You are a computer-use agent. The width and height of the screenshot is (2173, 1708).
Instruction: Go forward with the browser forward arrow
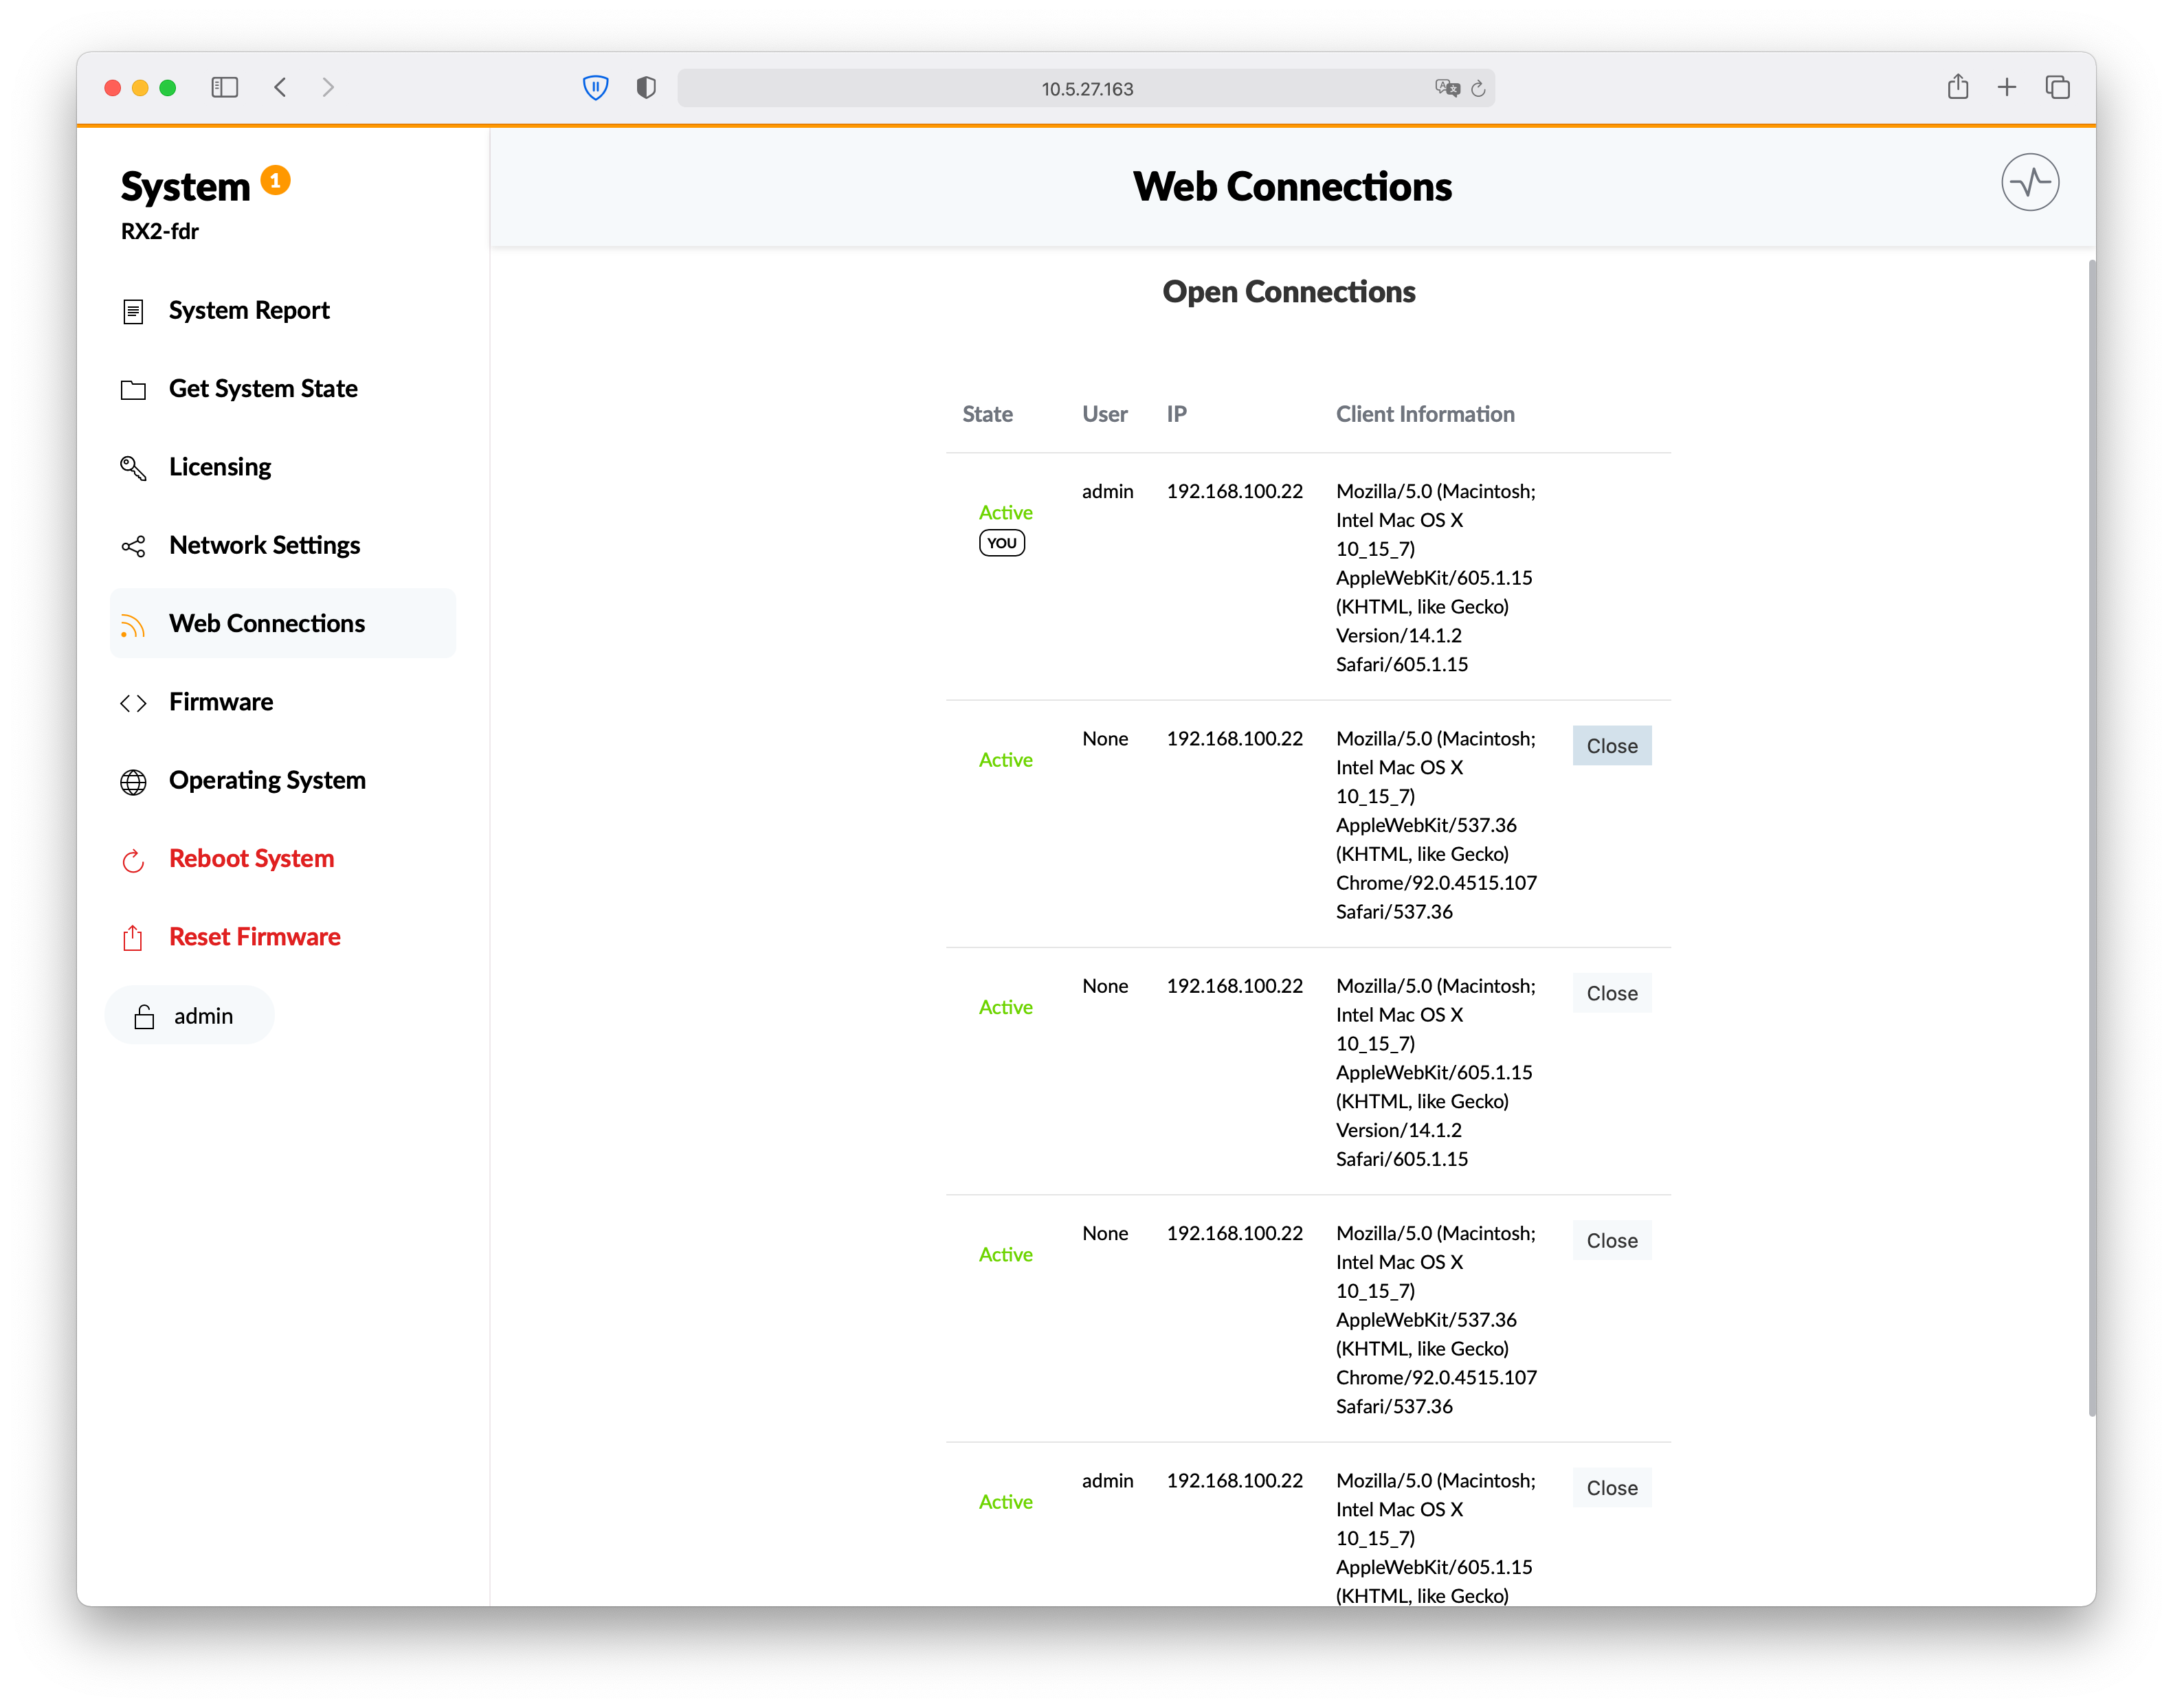pyautogui.click(x=328, y=88)
